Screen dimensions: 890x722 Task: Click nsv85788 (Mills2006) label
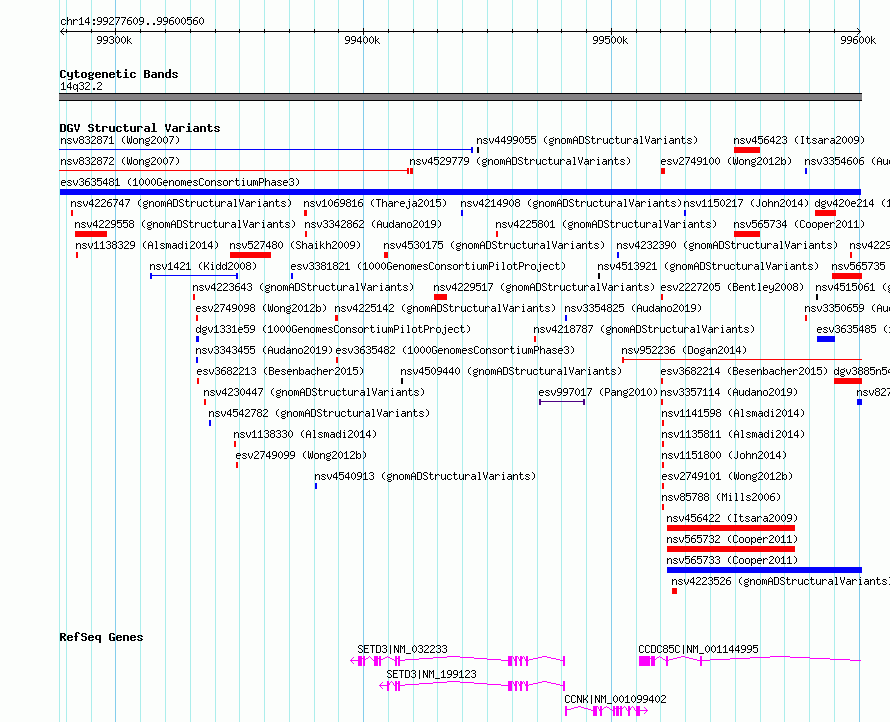pyautogui.click(x=721, y=497)
